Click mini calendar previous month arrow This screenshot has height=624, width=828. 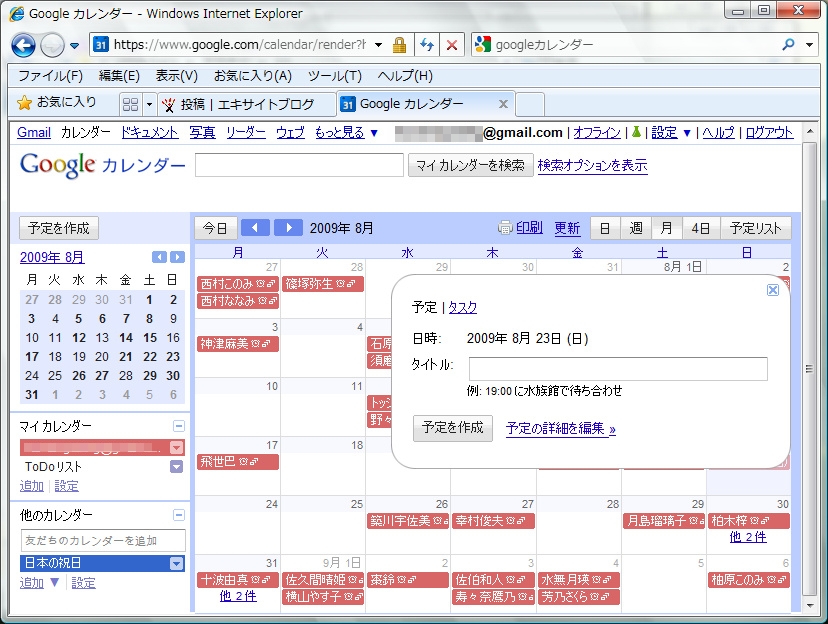coord(159,257)
